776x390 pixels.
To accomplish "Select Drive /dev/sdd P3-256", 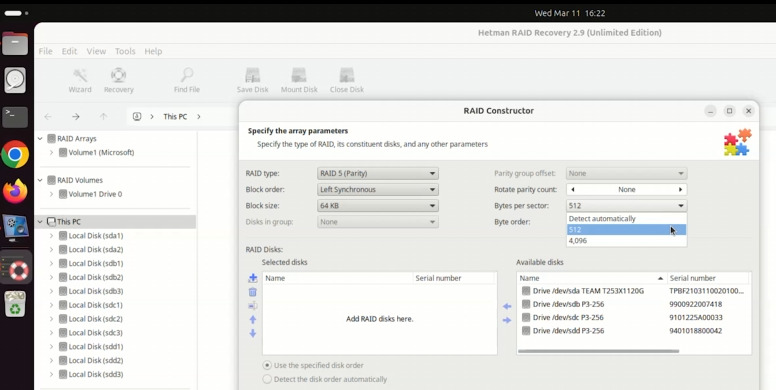I will (568, 331).
